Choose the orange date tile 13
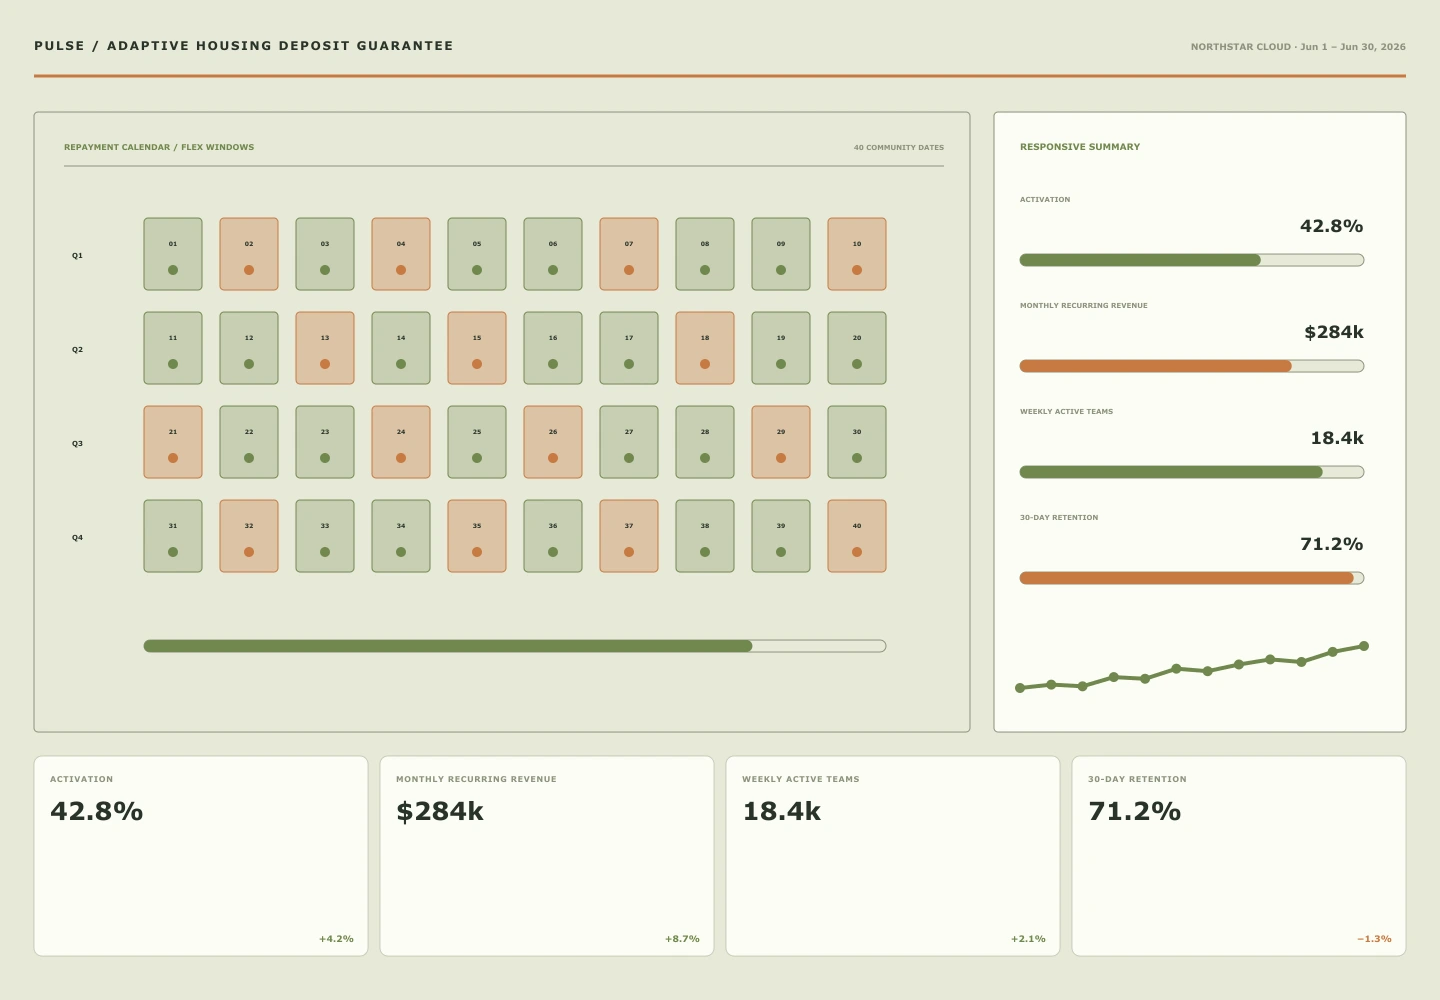The width and height of the screenshot is (1440, 1000). coord(325,348)
